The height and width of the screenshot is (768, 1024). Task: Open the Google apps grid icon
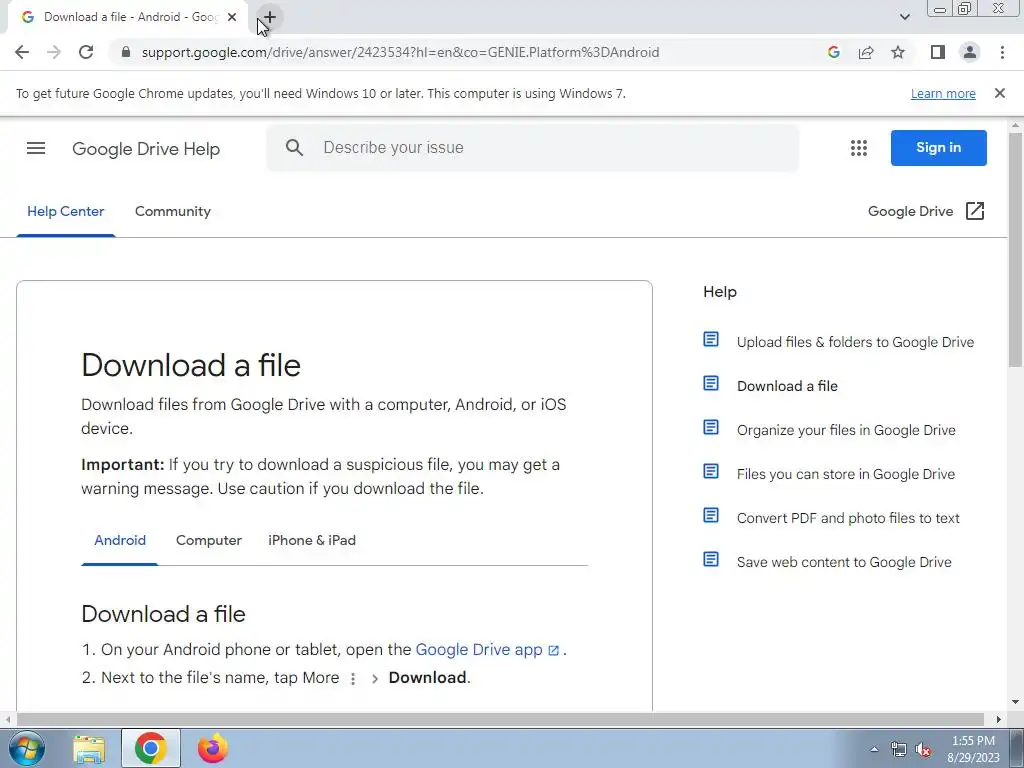click(x=859, y=148)
